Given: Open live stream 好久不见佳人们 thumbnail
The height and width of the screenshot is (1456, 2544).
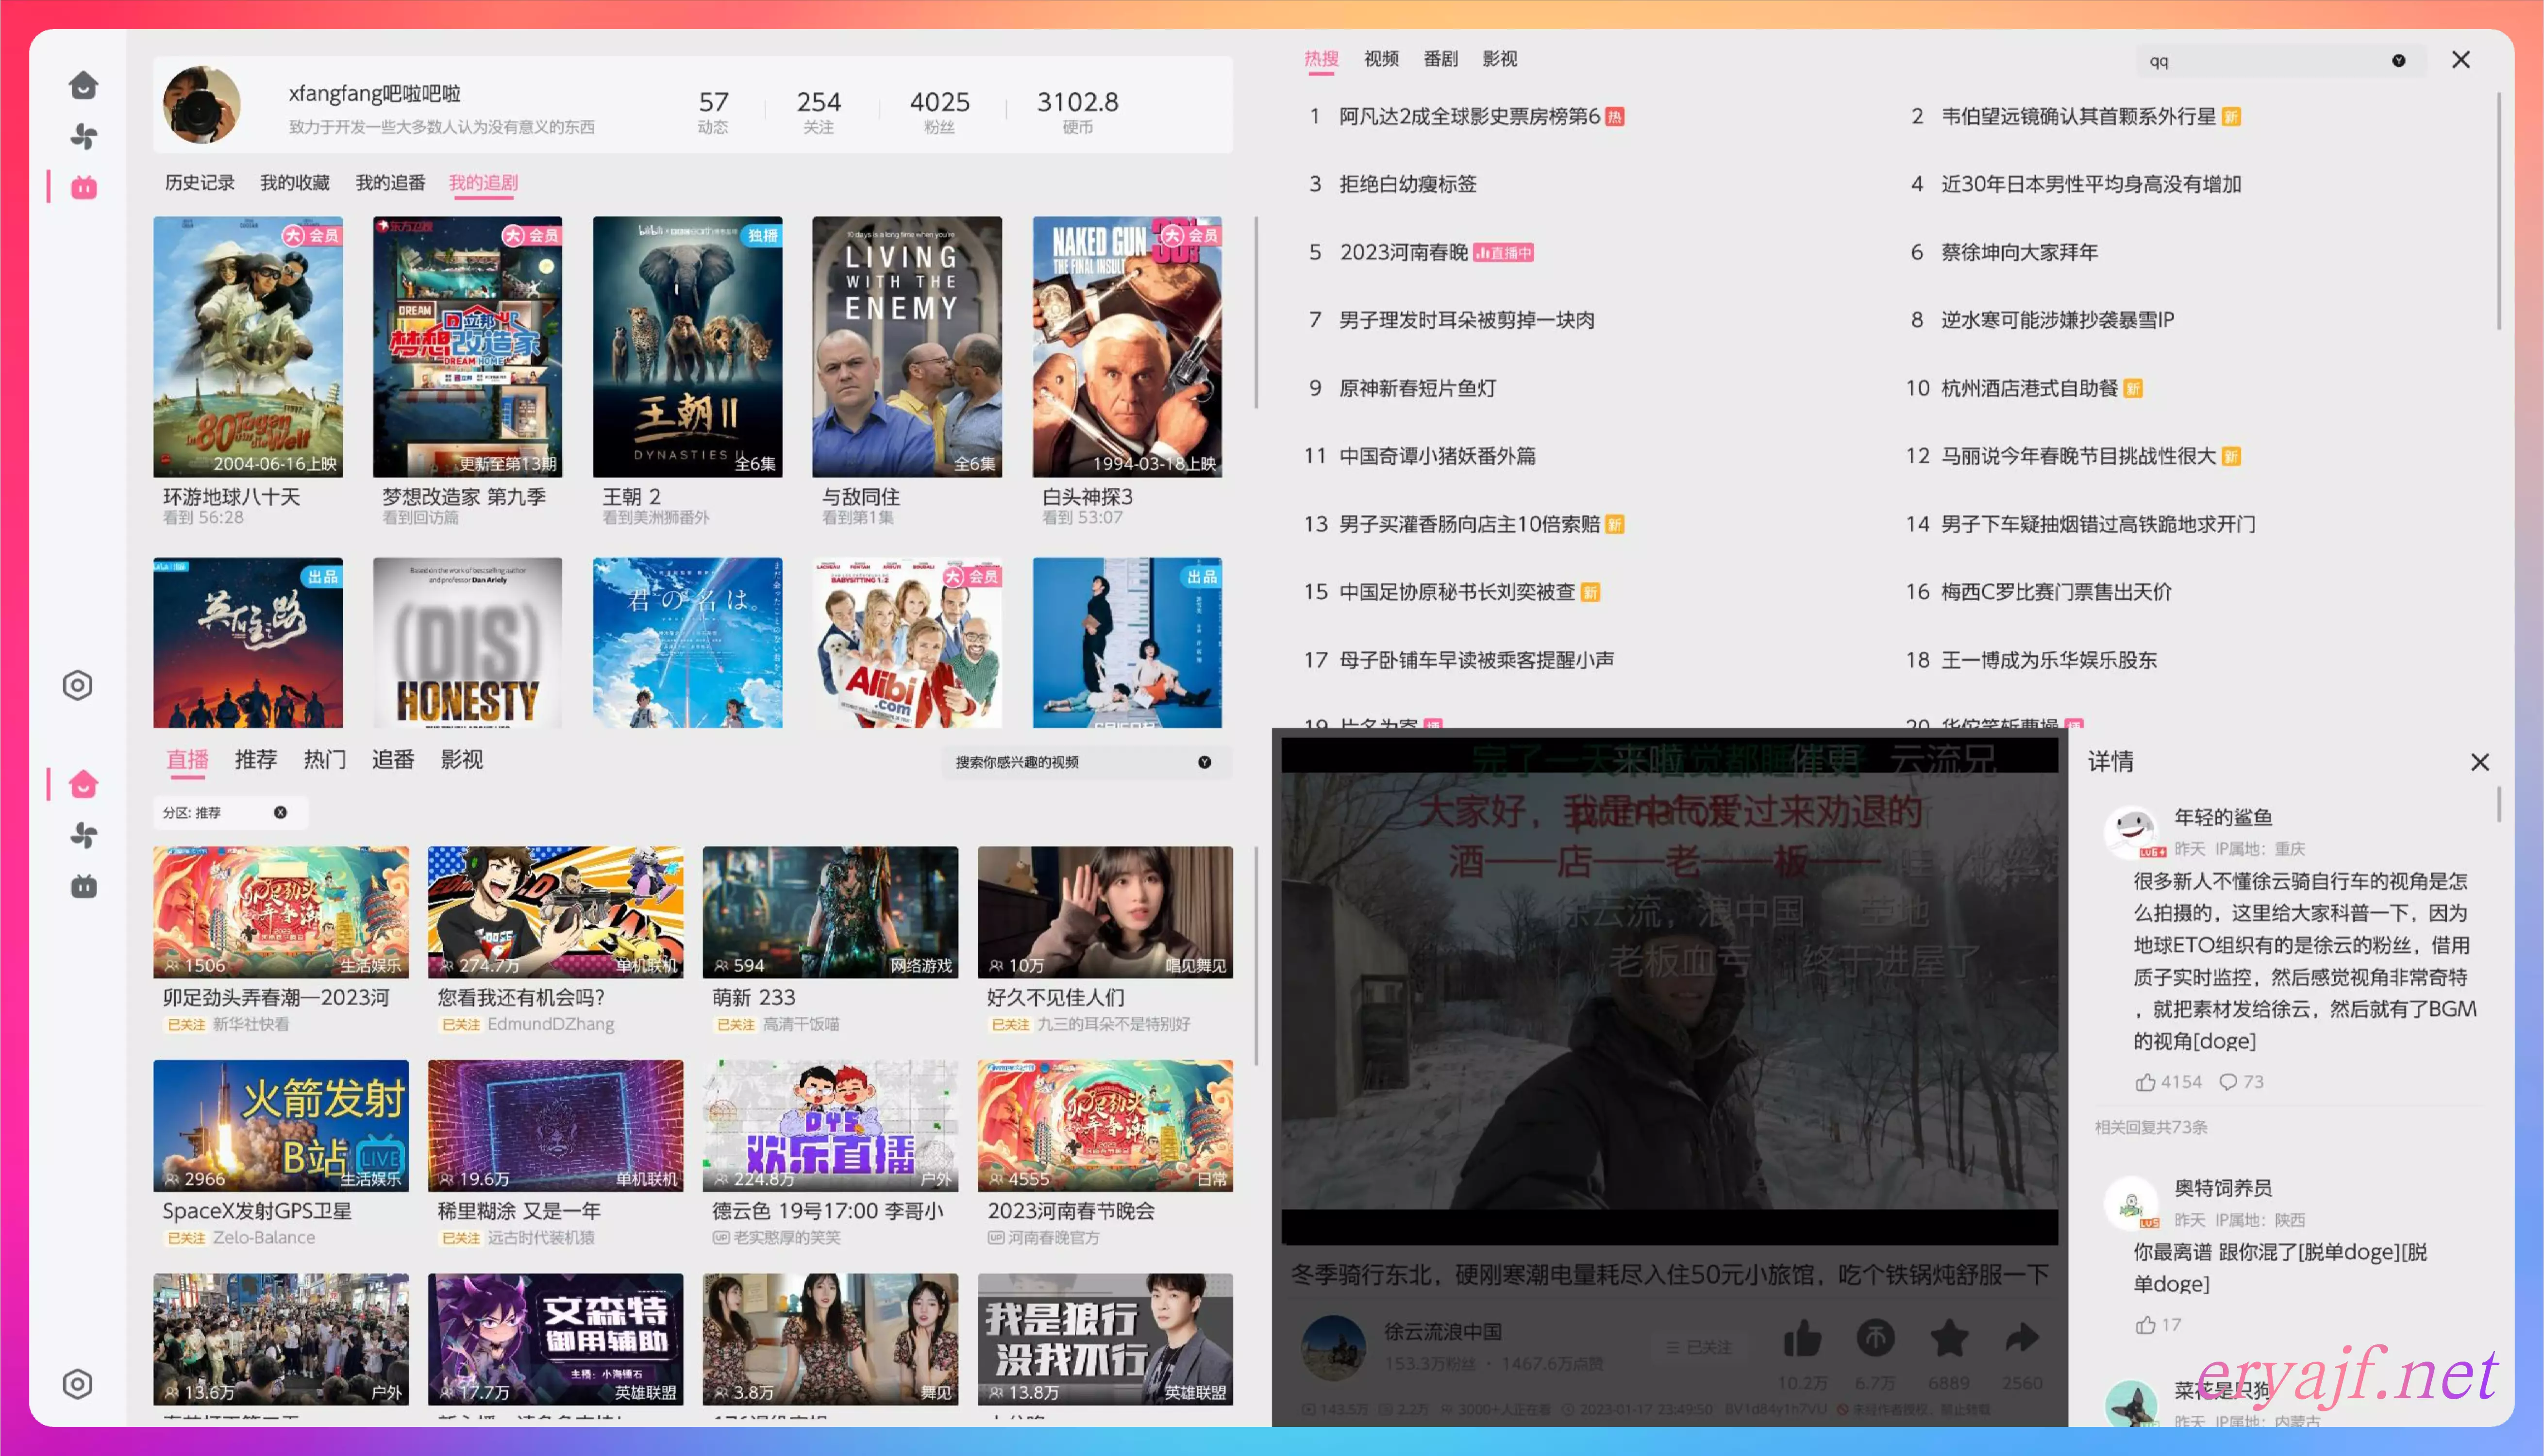Looking at the screenshot, I should [x=1105, y=912].
